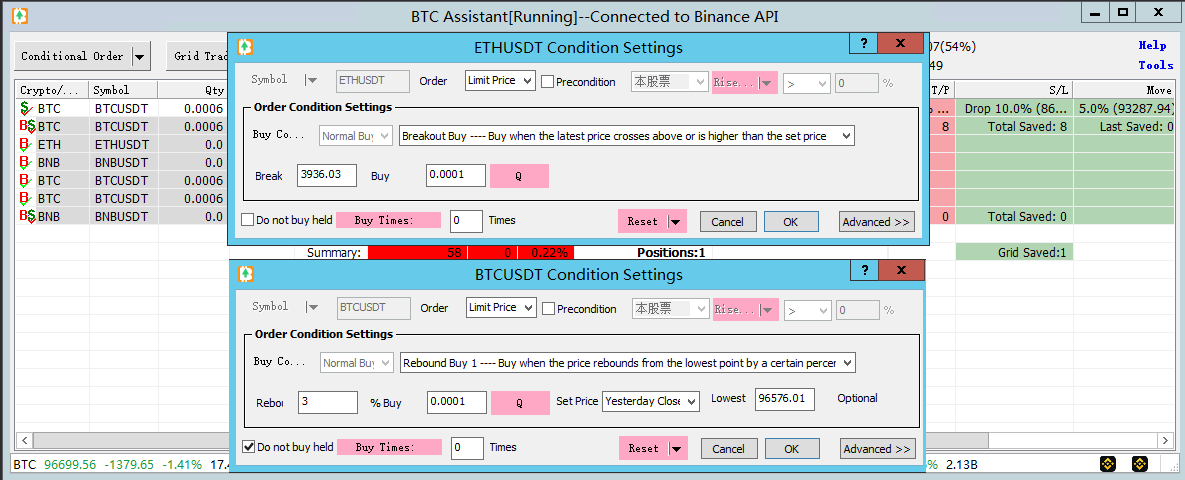Click Buy quantity field in ETHUSDT dialog
The width and height of the screenshot is (1185, 480).
[456, 175]
